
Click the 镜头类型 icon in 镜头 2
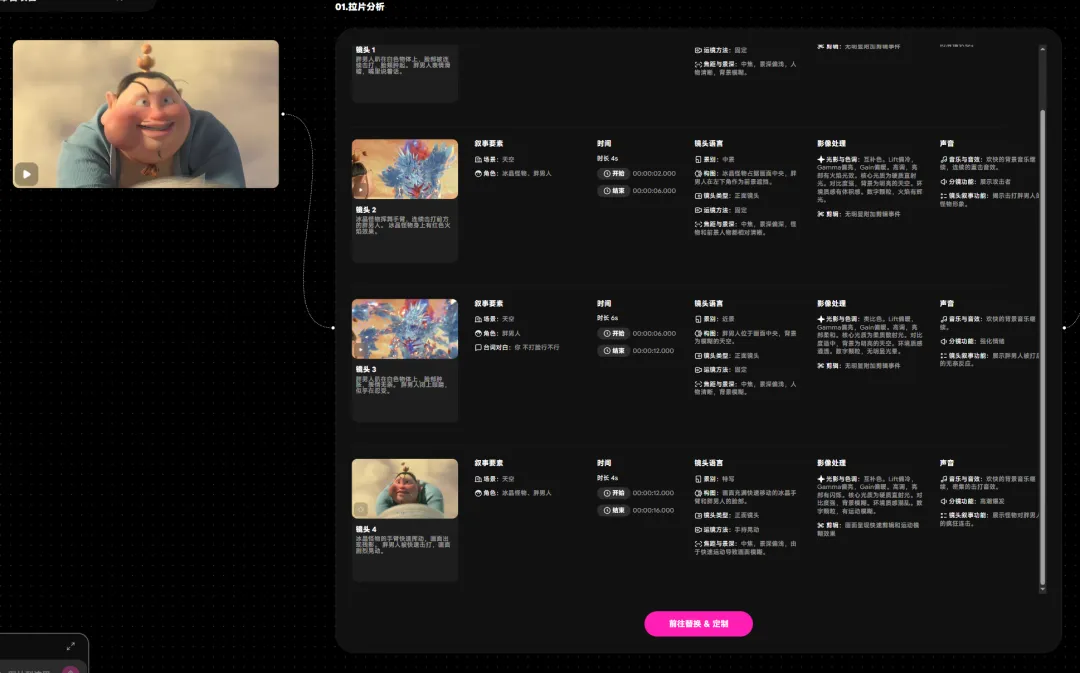pyautogui.click(x=698, y=196)
